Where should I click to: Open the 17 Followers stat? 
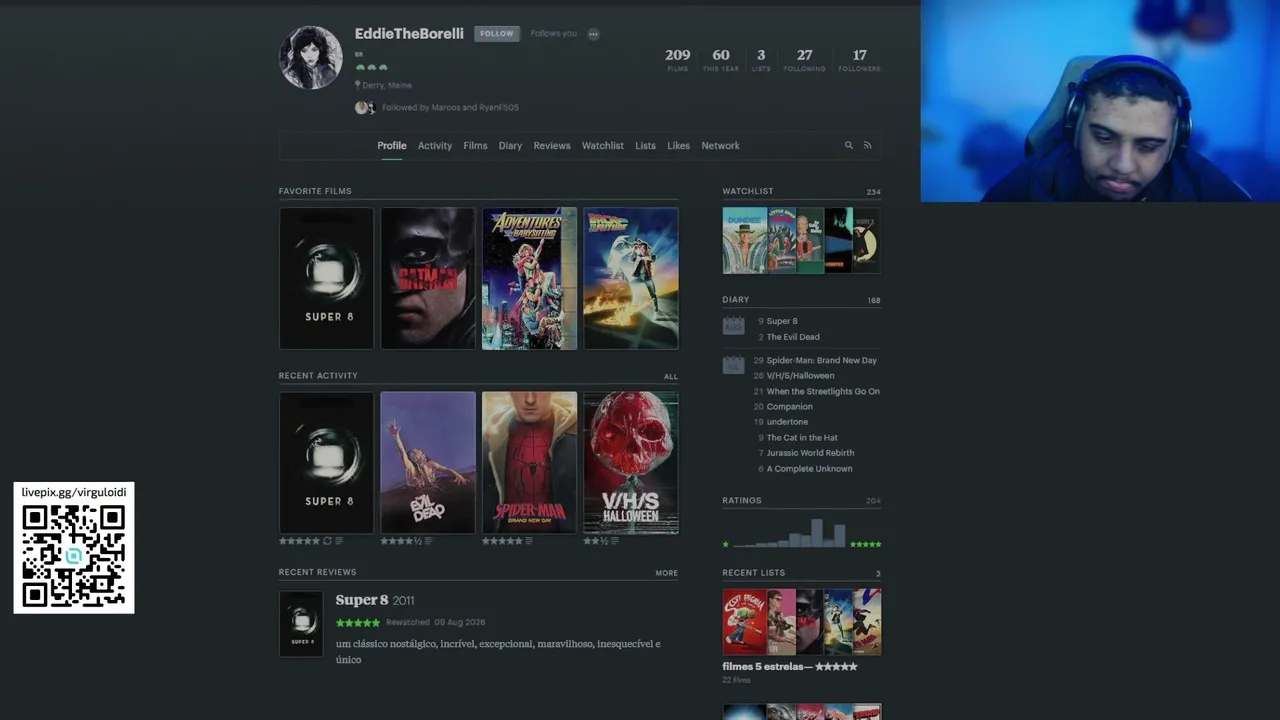pyautogui.click(x=860, y=60)
